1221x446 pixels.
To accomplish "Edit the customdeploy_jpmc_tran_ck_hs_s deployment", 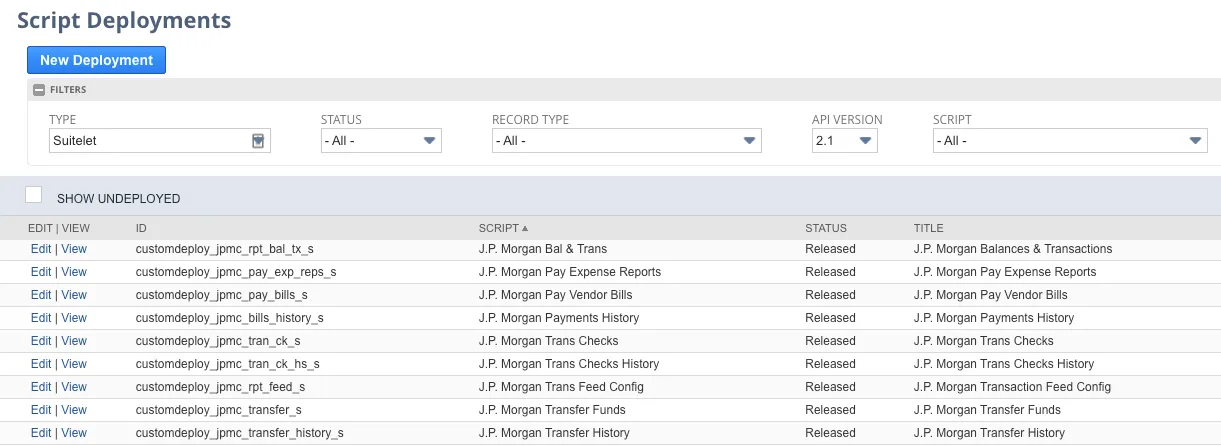I will 41,364.
